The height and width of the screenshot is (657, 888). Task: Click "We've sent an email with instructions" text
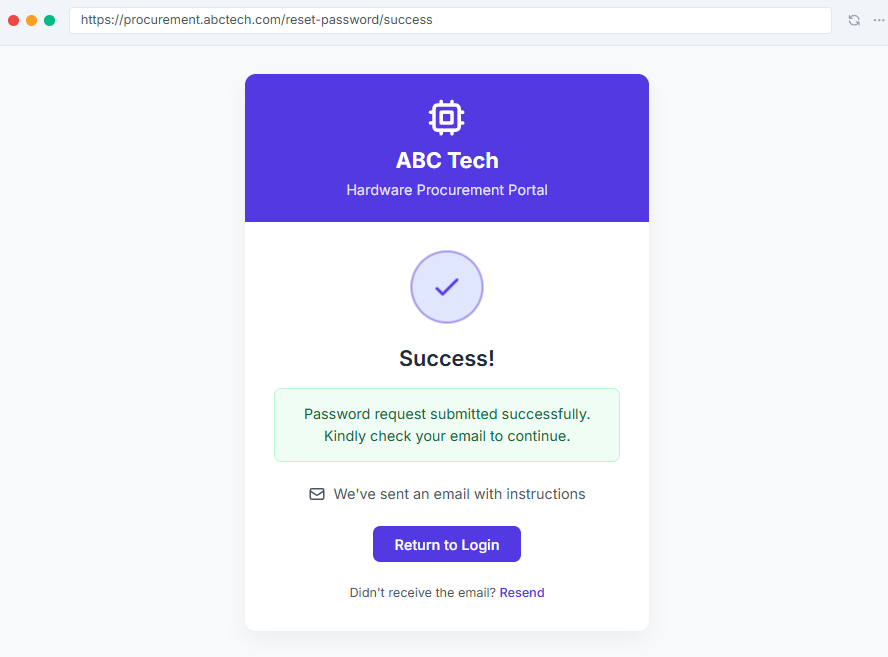coord(459,494)
